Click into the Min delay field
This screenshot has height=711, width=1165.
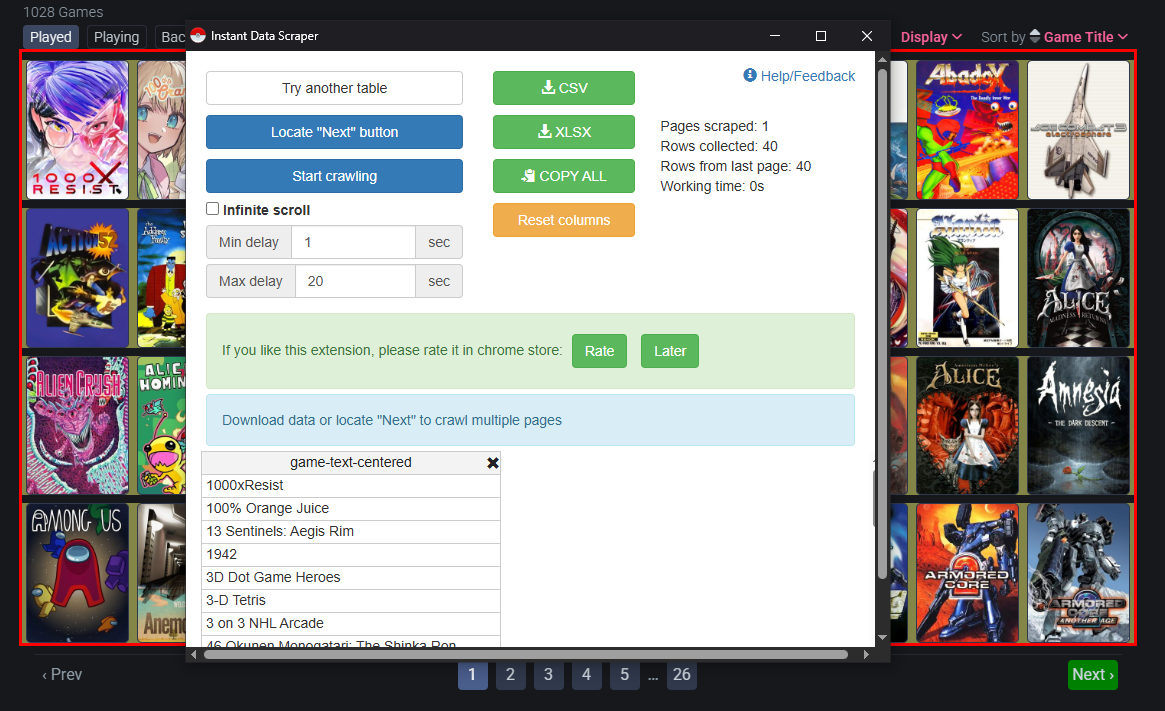(x=354, y=242)
